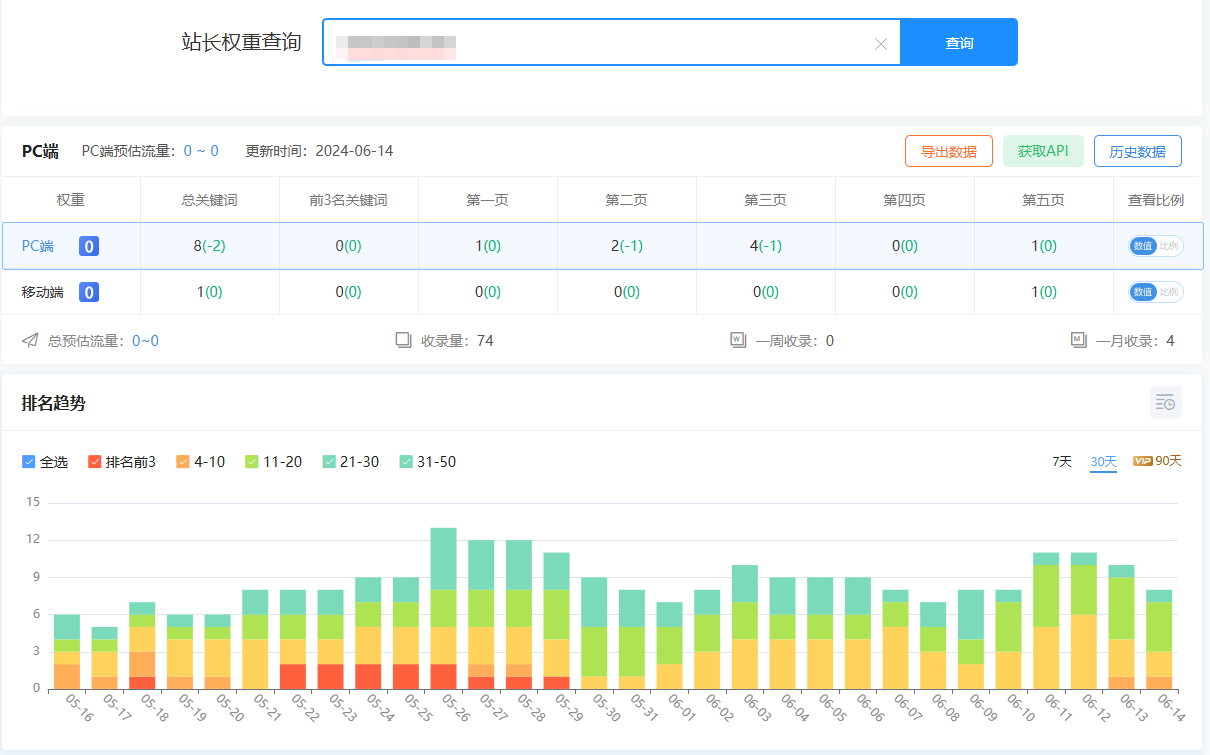The image size is (1210, 755).
Task: Click 移动端 第五页 value 1(0)
Action: click(1044, 292)
